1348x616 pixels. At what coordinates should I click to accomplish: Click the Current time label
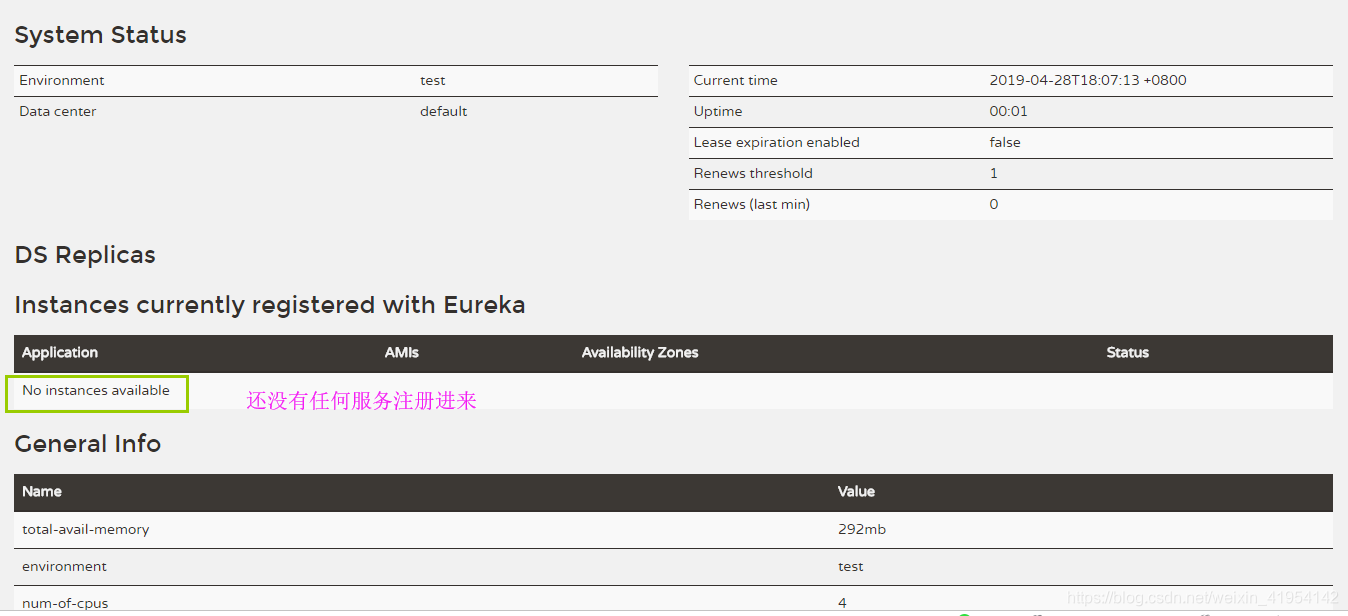(x=735, y=81)
